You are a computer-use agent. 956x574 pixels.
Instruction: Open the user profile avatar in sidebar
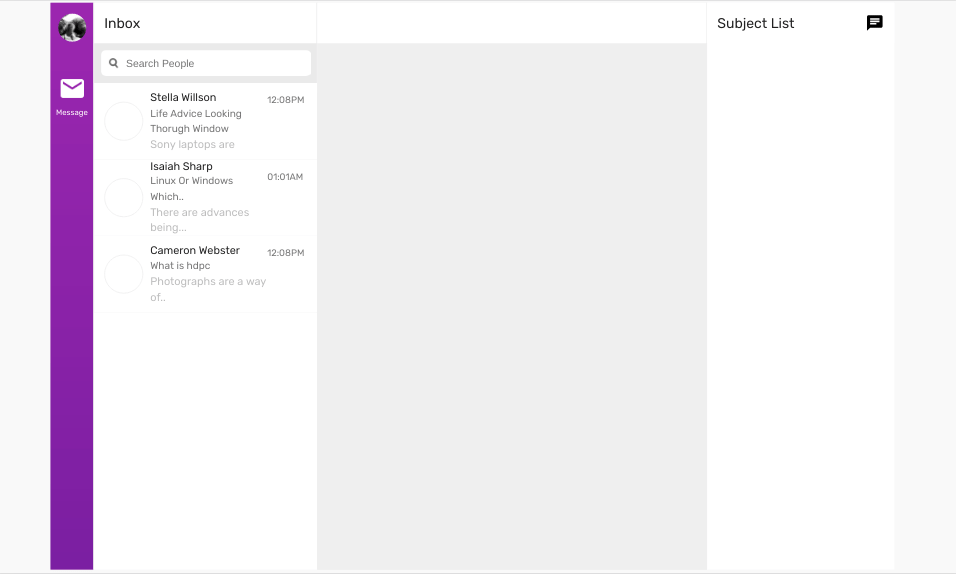(x=72, y=27)
